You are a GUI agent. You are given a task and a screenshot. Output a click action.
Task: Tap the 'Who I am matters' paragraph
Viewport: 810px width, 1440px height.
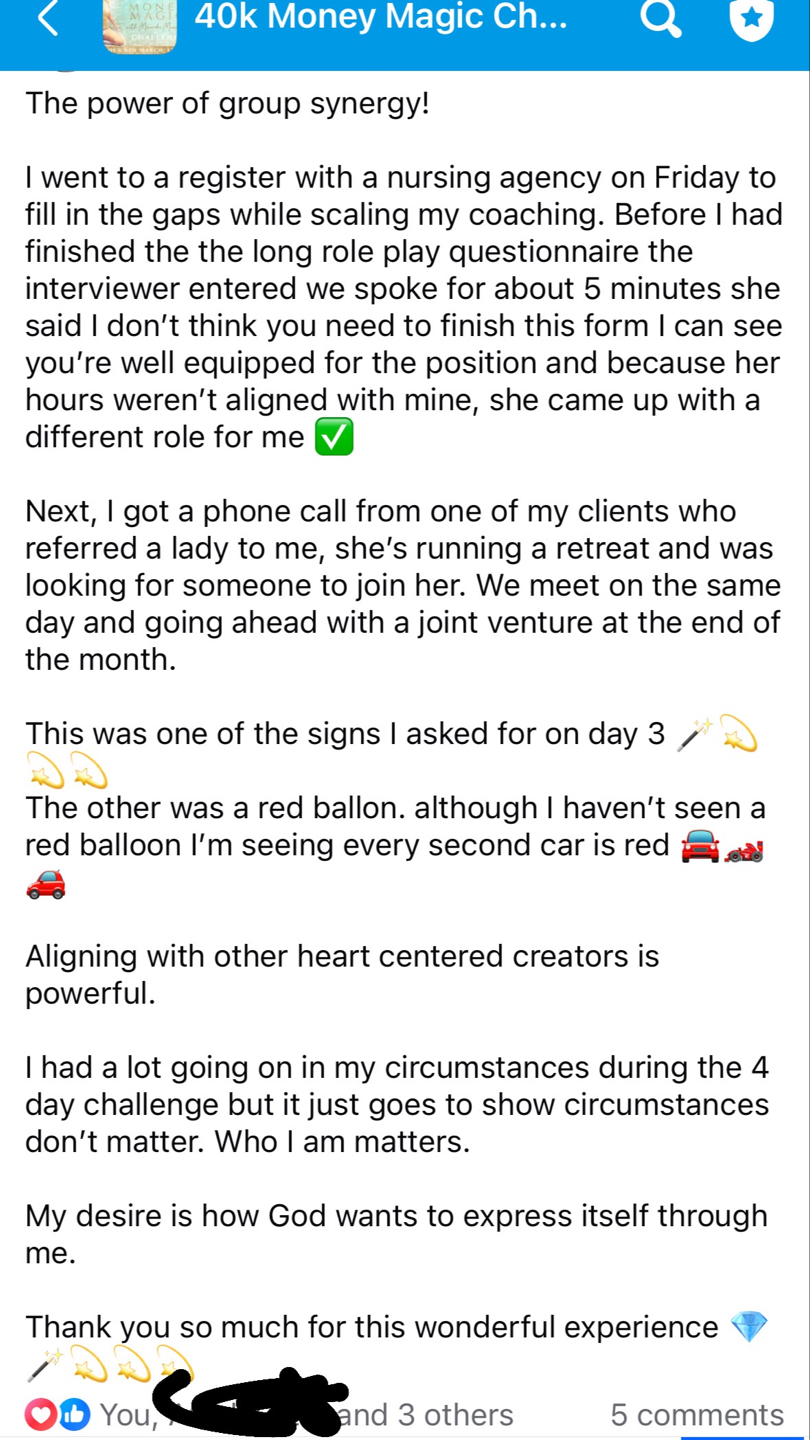(x=397, y=1104)
